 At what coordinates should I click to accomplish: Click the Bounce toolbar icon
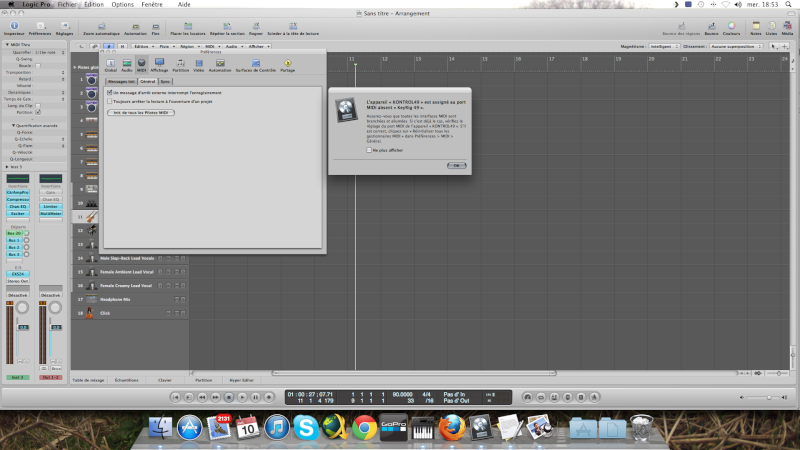(711, 25)
